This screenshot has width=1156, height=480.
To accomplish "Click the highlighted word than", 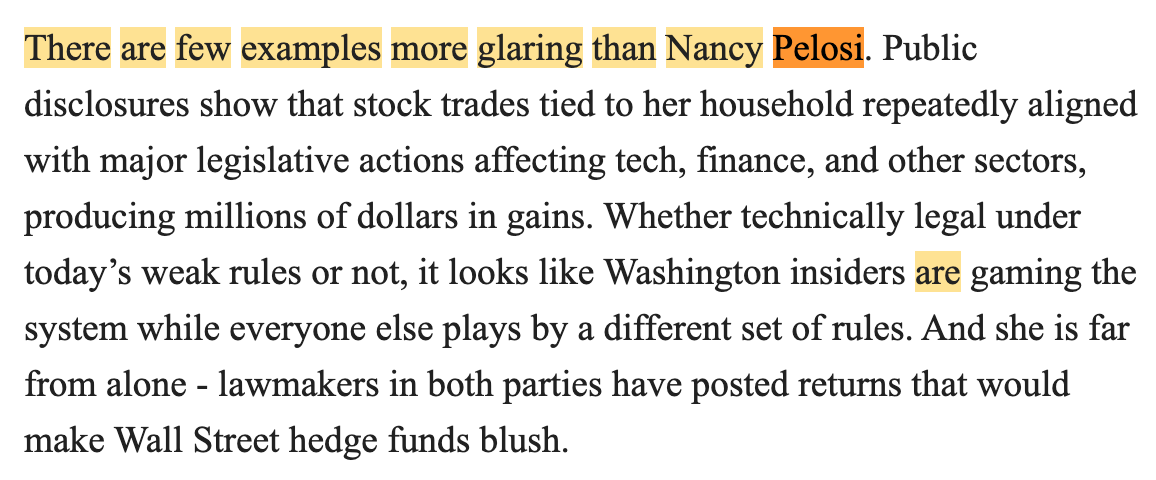I will [x=624, y=49].
